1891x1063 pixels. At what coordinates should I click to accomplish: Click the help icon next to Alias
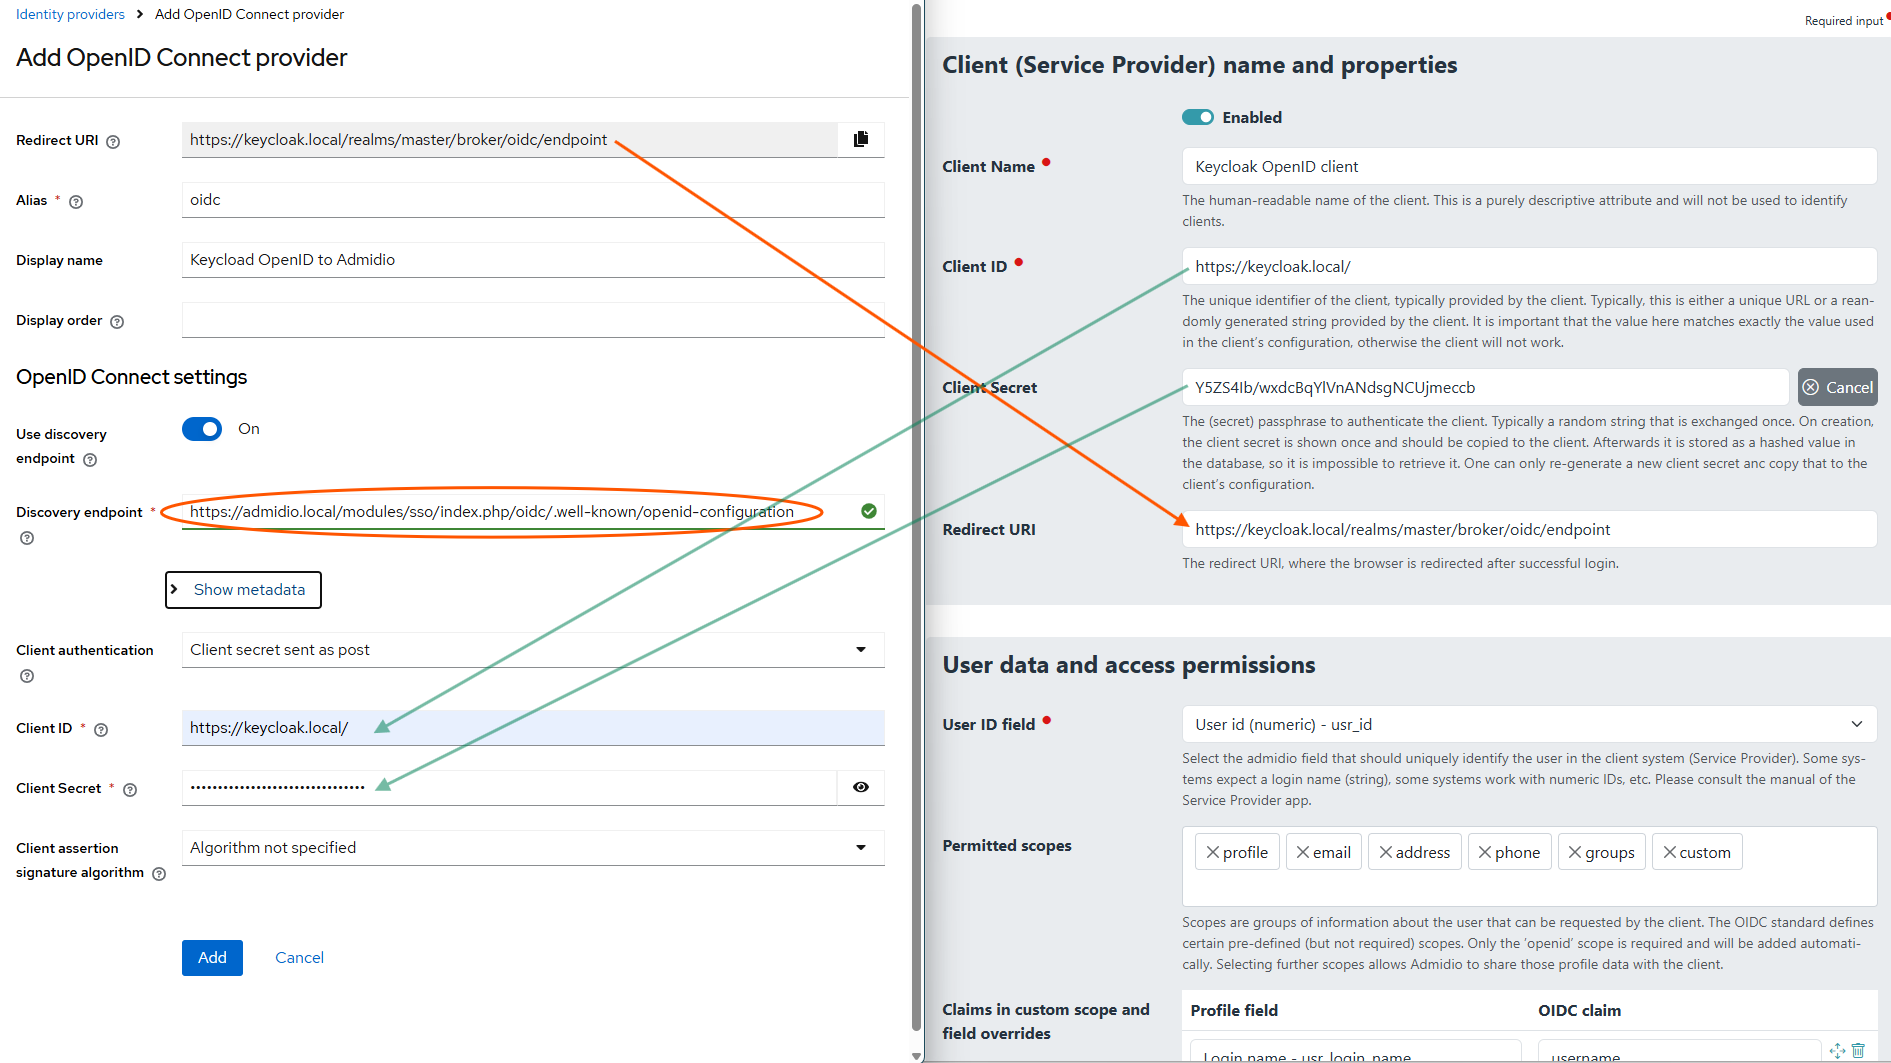tap(76, 202)
